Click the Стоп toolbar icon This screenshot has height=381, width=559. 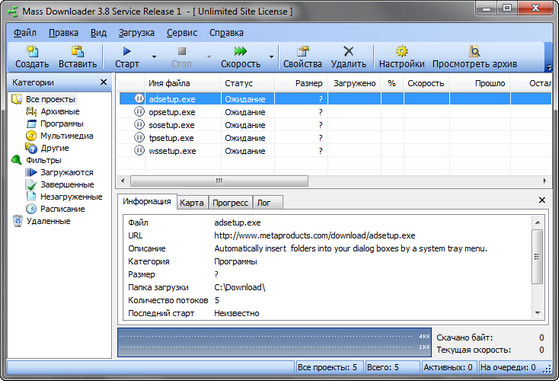coord(182,51)
